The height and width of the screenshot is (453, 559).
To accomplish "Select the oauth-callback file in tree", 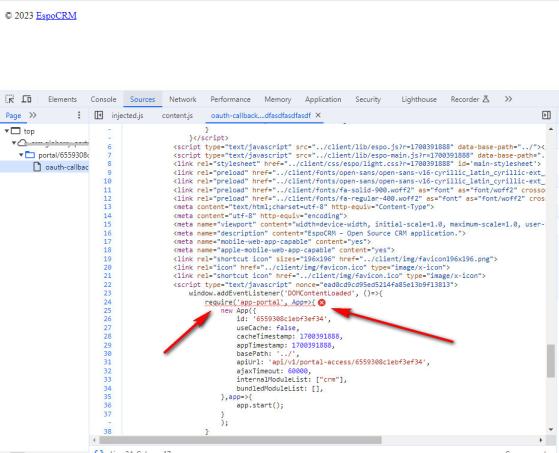I will [61, 167].
